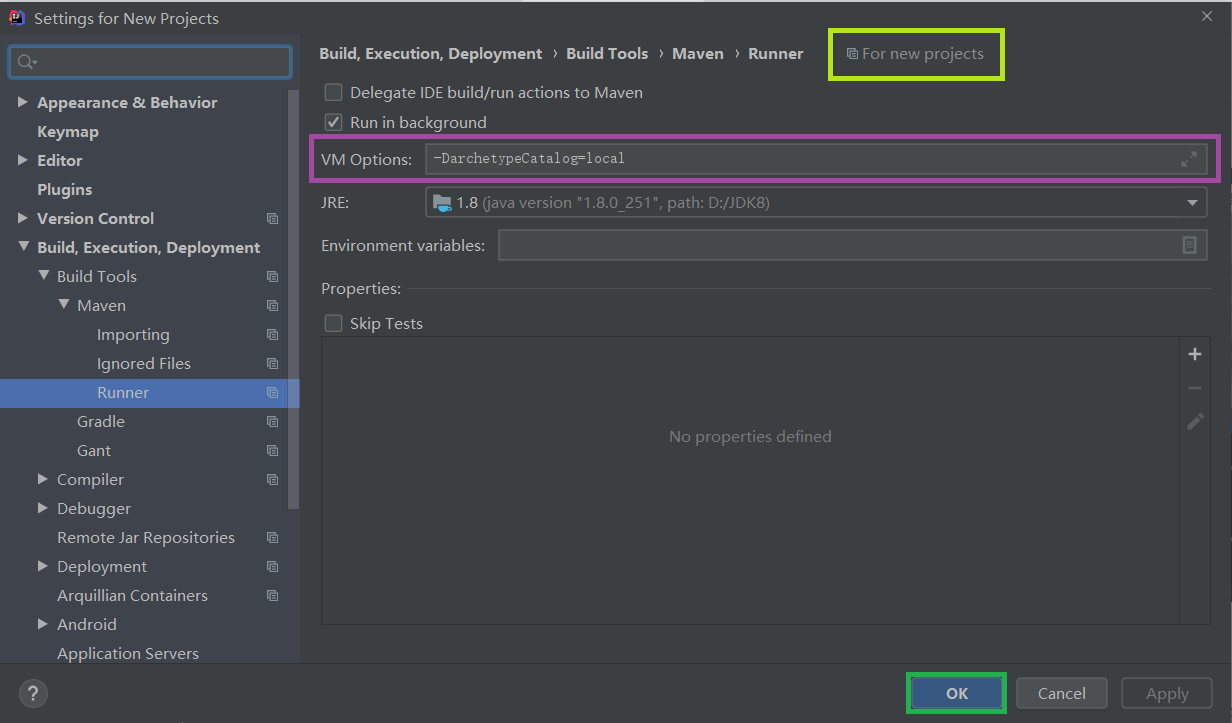
Task: Enable Delegate IDE build/run actions to Maven
Action: pos(334,92)
